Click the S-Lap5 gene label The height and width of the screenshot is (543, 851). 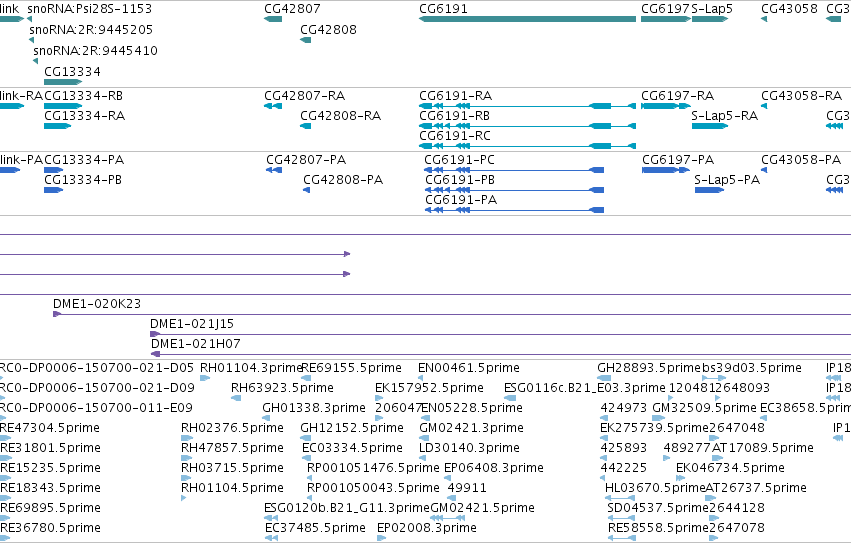pyautogui.click(x=712, y=9)
